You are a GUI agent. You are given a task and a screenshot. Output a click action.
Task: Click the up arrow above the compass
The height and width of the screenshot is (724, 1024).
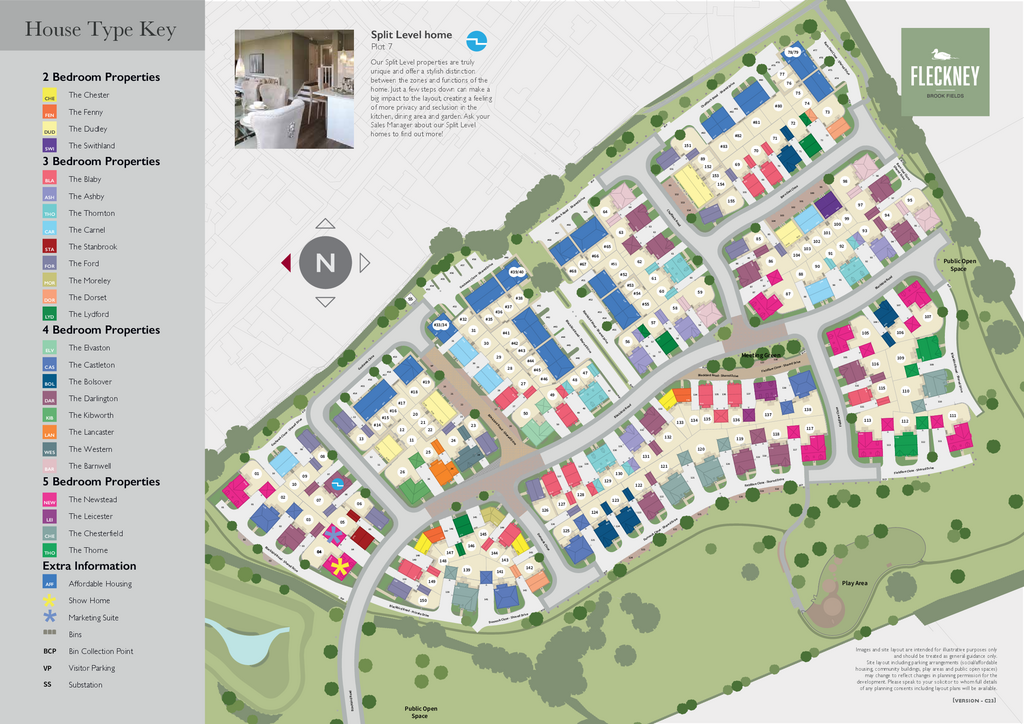[325, 224]
